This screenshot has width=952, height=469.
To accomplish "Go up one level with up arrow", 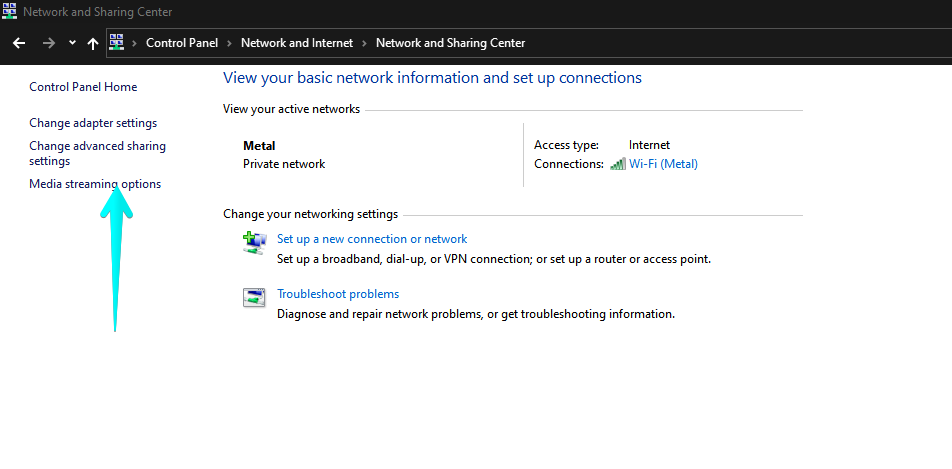I will pyautogui.click(x=93, y=43).
